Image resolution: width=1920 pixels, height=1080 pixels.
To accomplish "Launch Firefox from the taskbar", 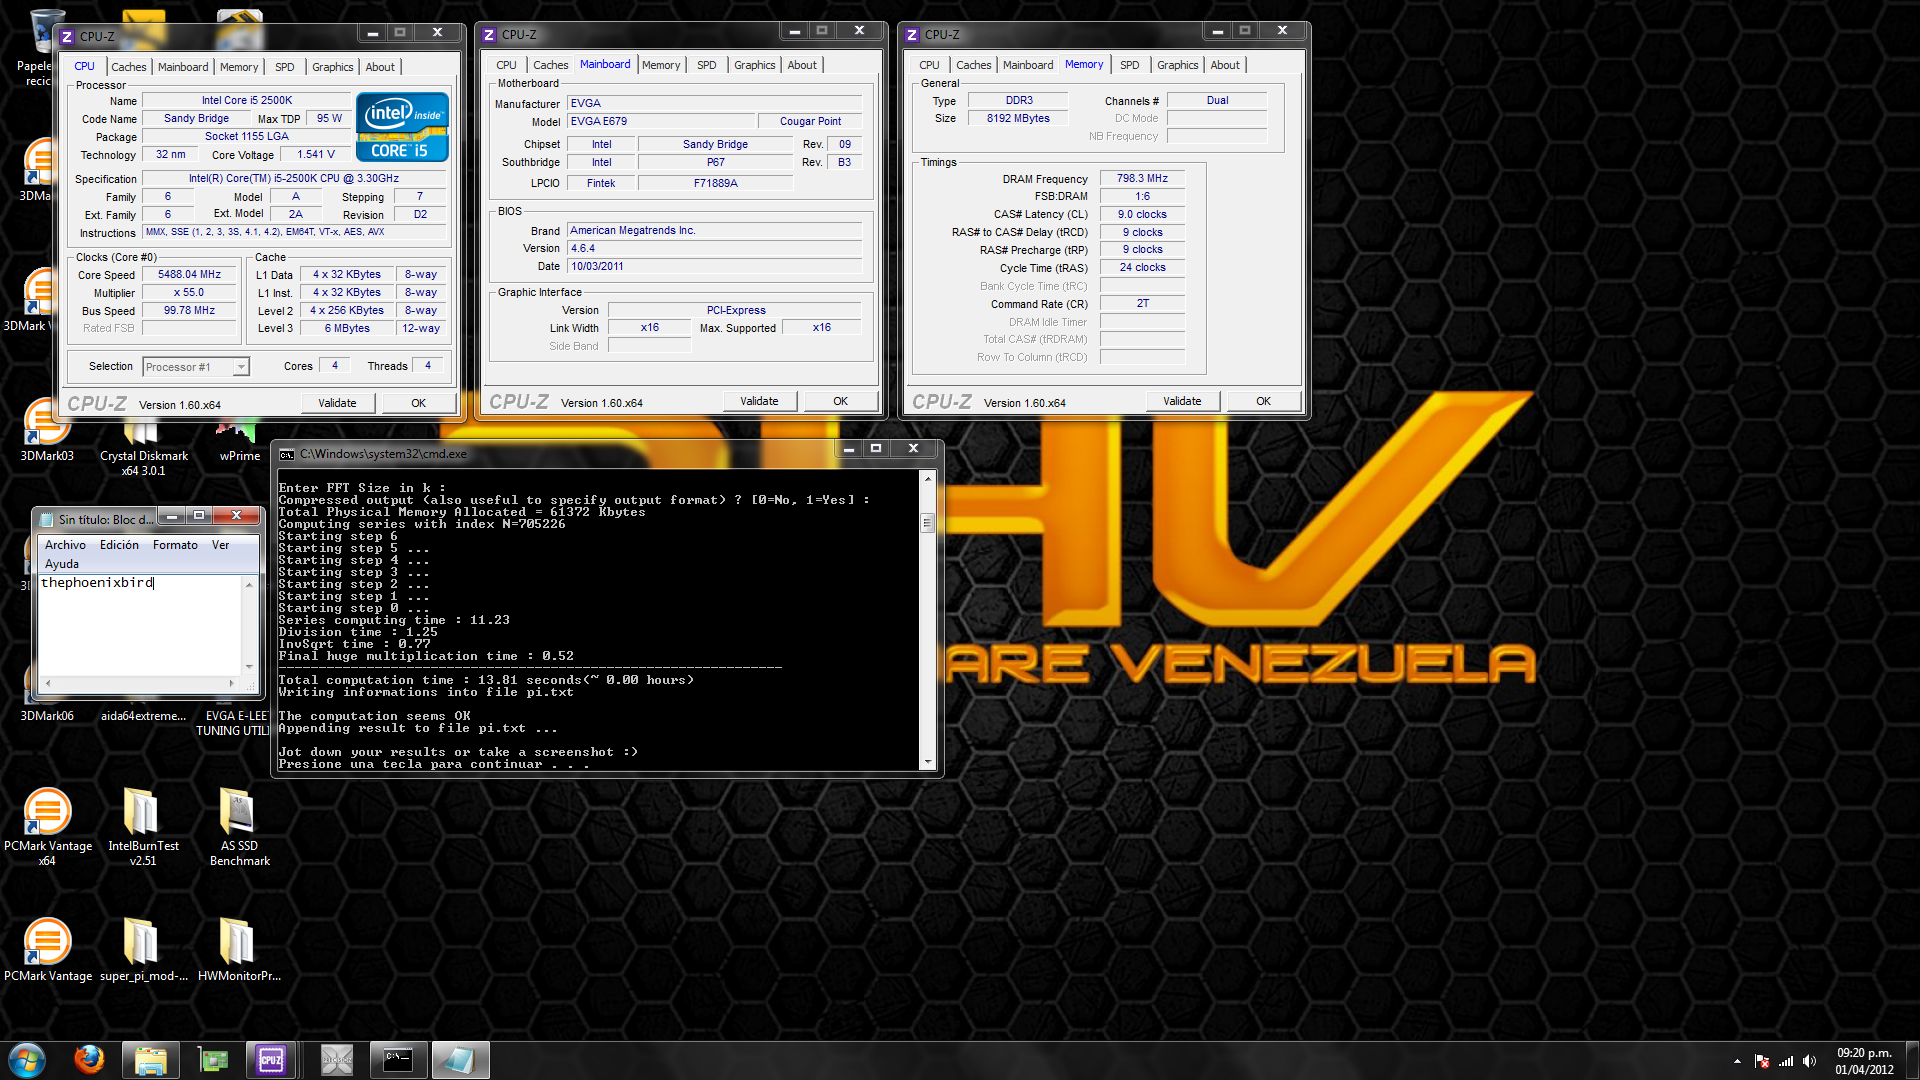I will (x=89, y=1060).
